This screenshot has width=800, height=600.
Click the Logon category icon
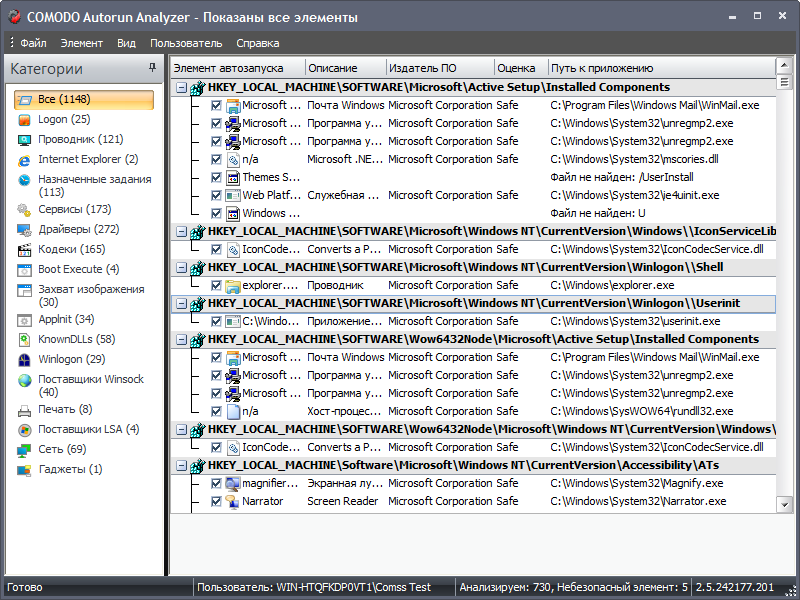[24, 120]
